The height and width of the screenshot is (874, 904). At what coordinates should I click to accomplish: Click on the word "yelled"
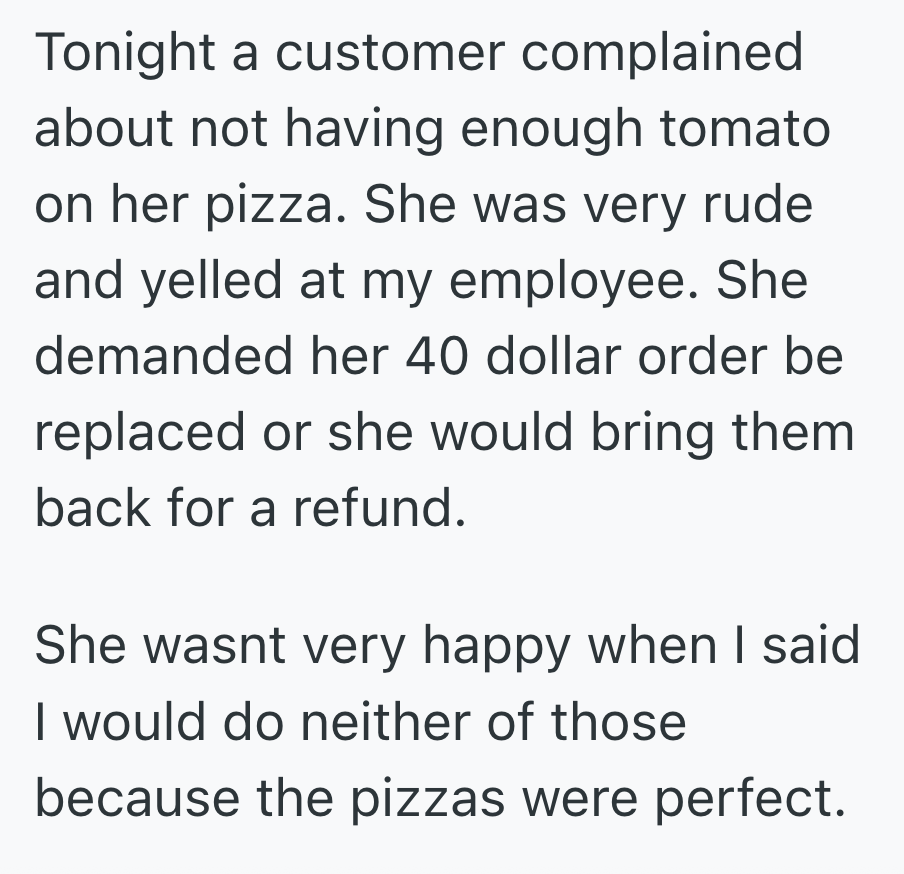click(196, 282)
